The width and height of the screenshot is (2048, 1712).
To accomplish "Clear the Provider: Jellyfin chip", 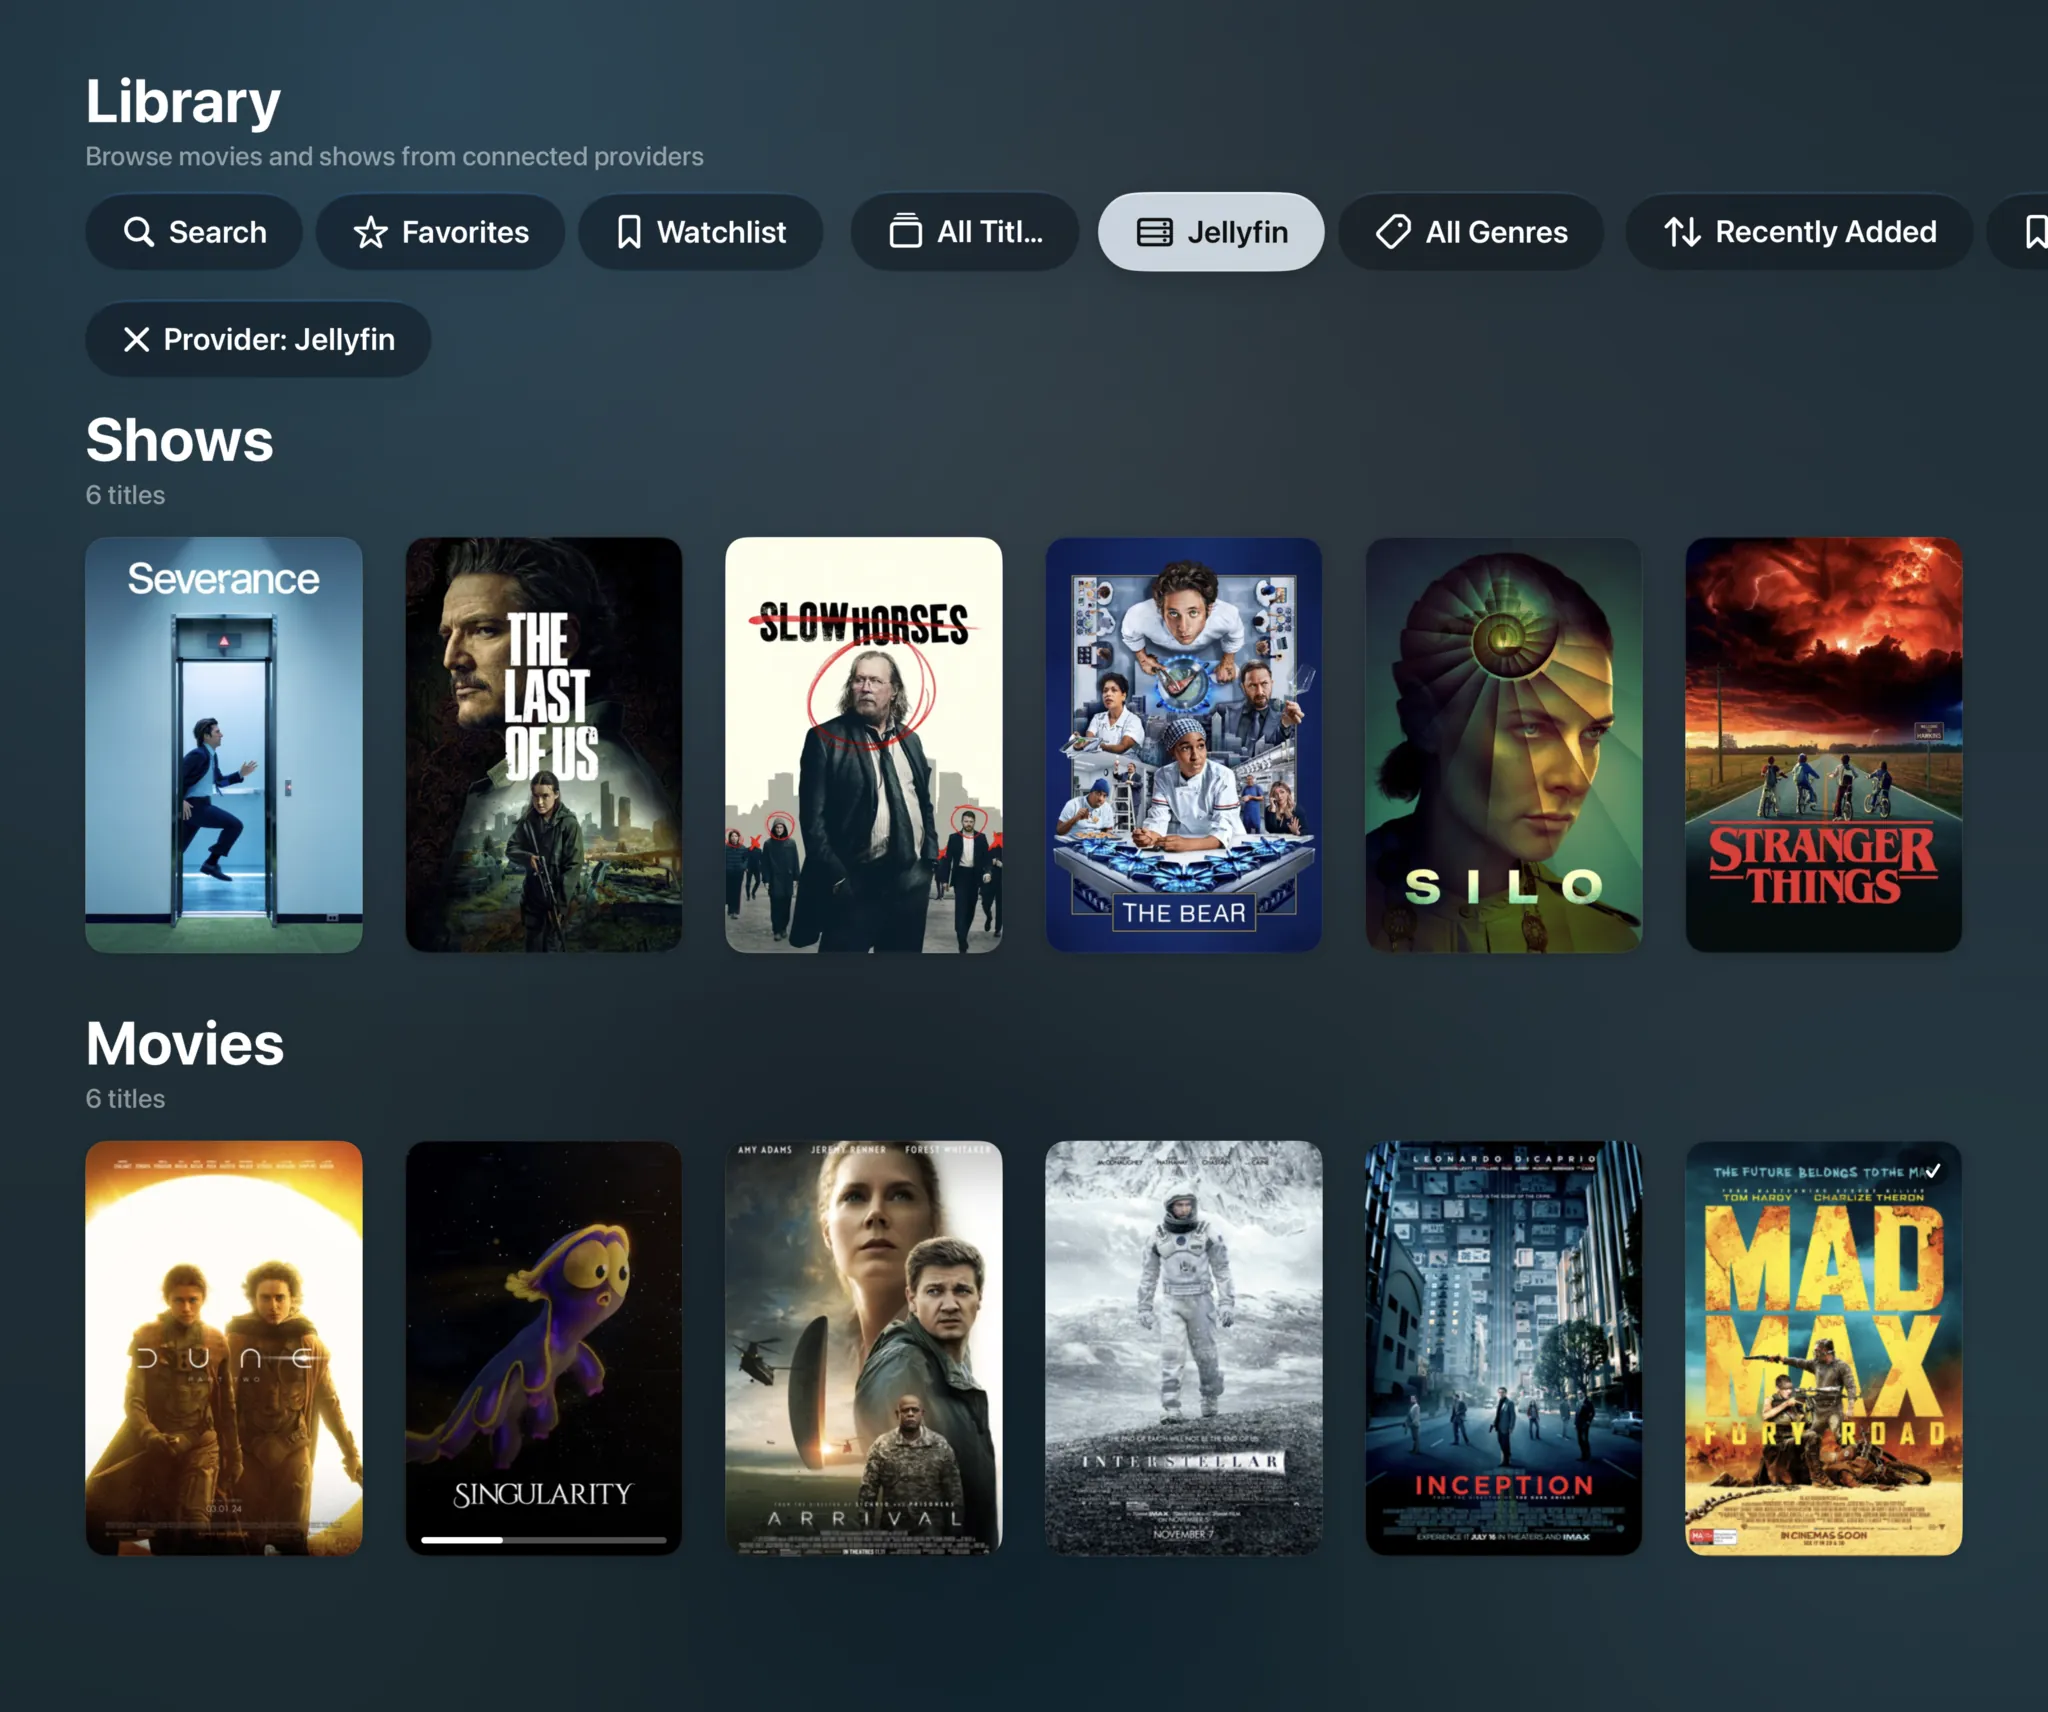I will [258, 340].
